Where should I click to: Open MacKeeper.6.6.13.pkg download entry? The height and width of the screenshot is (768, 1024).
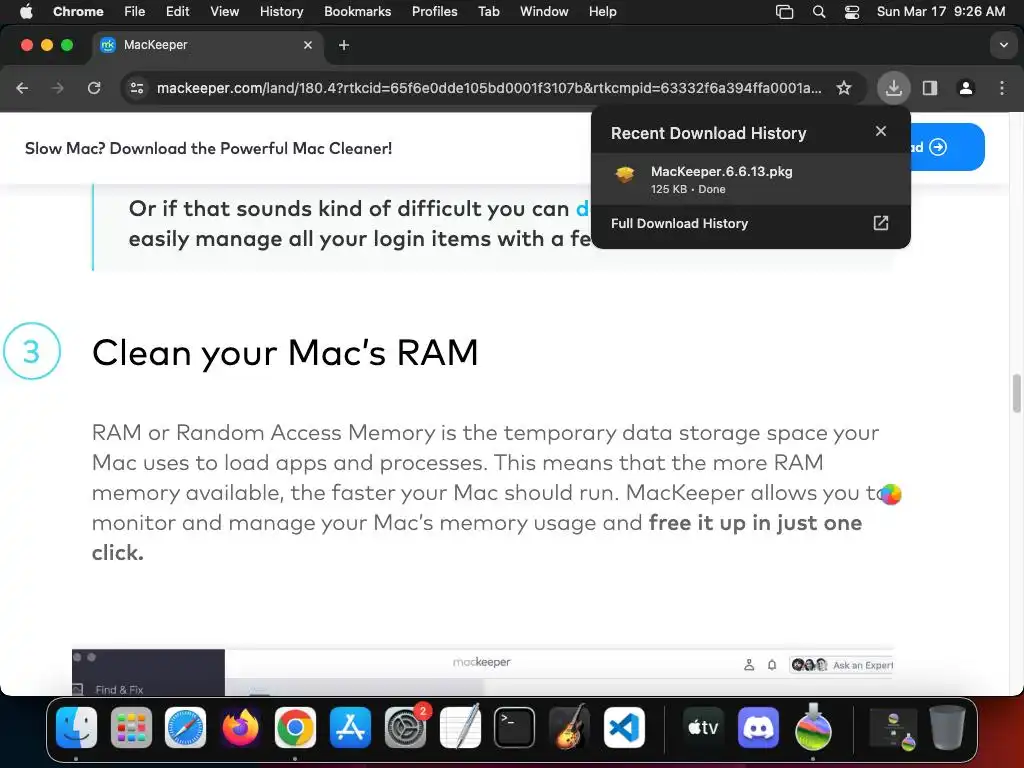coord(750,180)
